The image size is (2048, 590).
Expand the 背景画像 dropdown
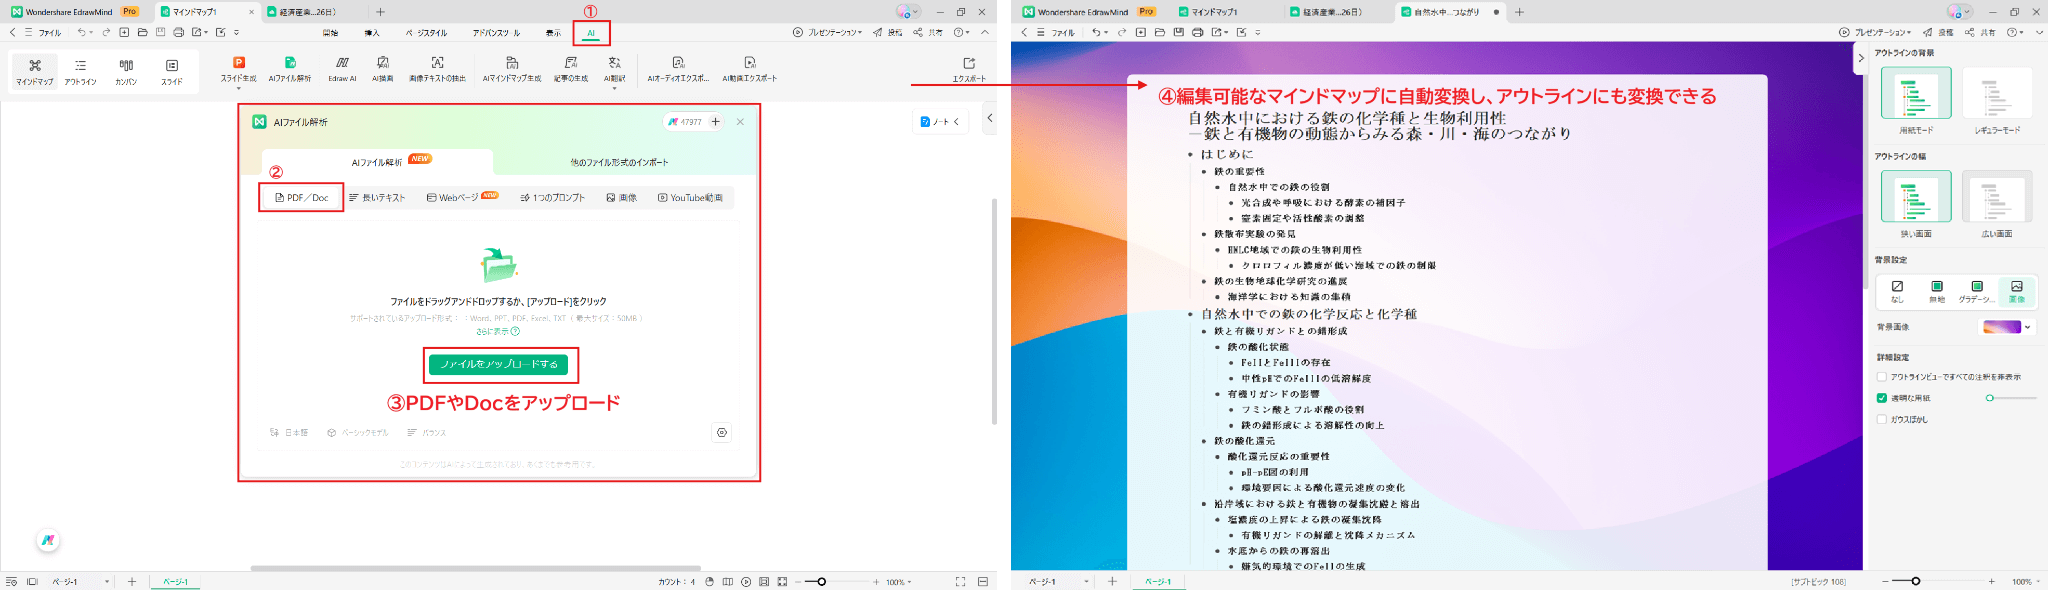(x=2028, y=327)
